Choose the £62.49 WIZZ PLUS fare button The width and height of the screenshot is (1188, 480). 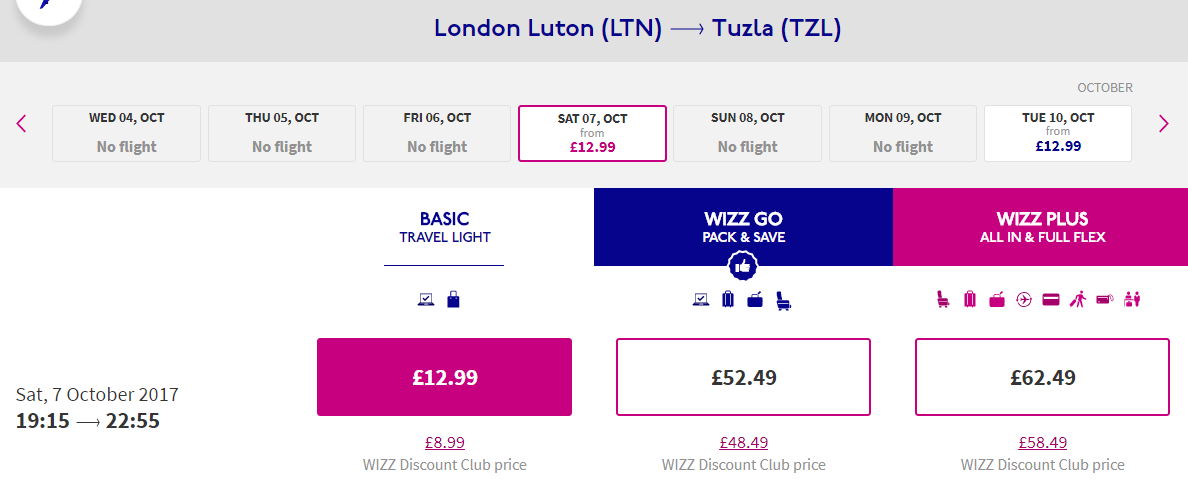[x=1043, y=377]
